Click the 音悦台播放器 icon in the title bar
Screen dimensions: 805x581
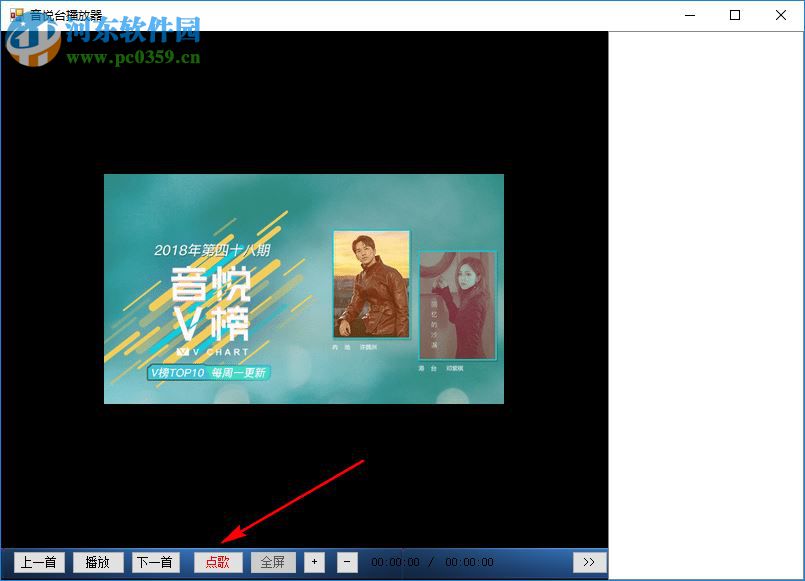click(x=17, y=16)
